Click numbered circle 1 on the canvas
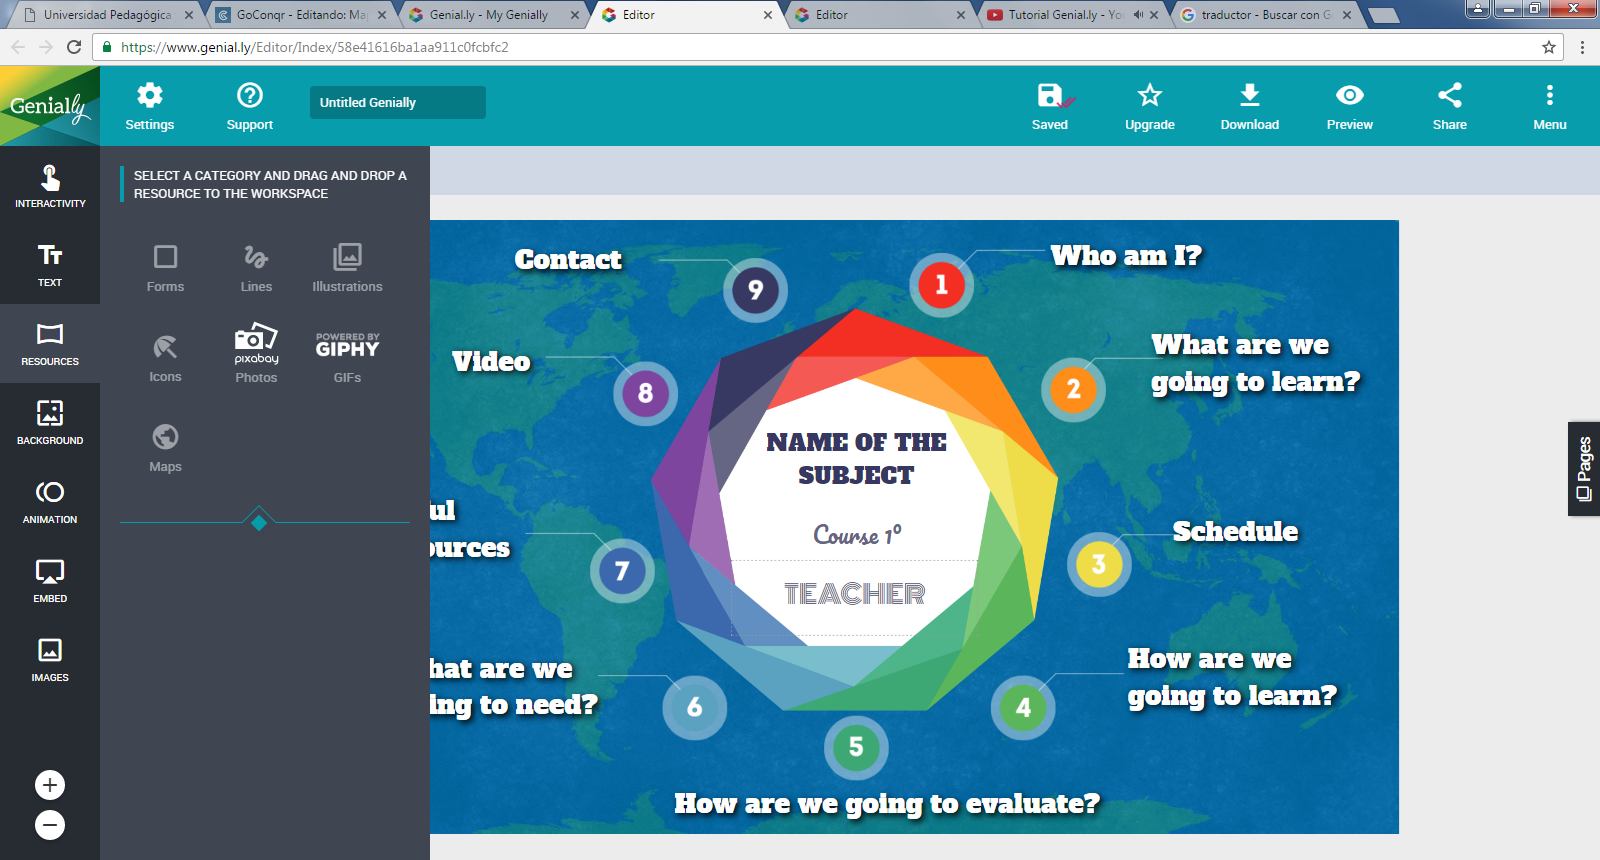This screenshot has height=860, width=1600. [x=941, y=285]
